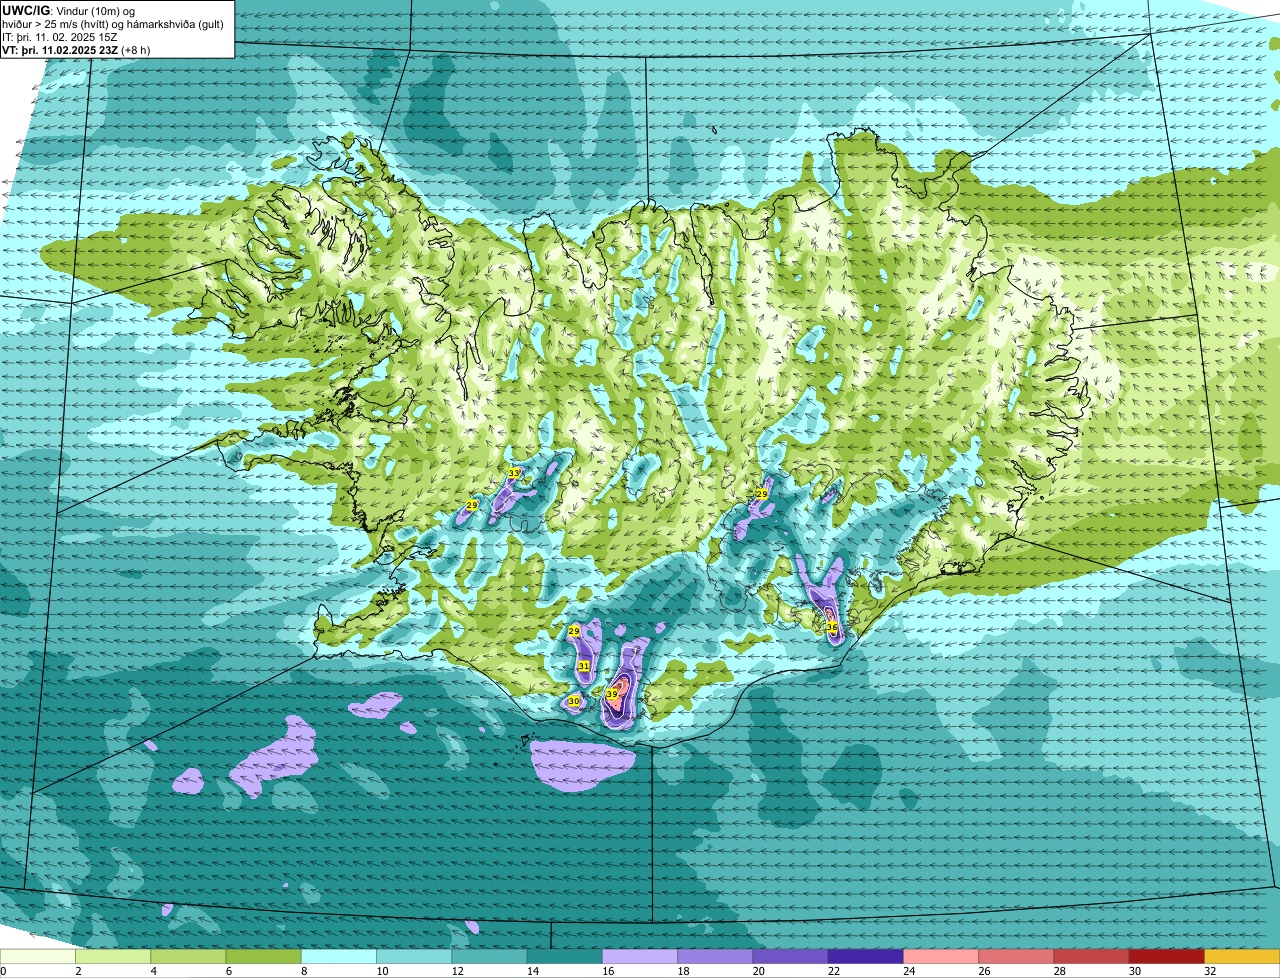Click the yellow-orange swatch above 32
This screenshot has width=1280, height=978.
tap(1242, 956)
